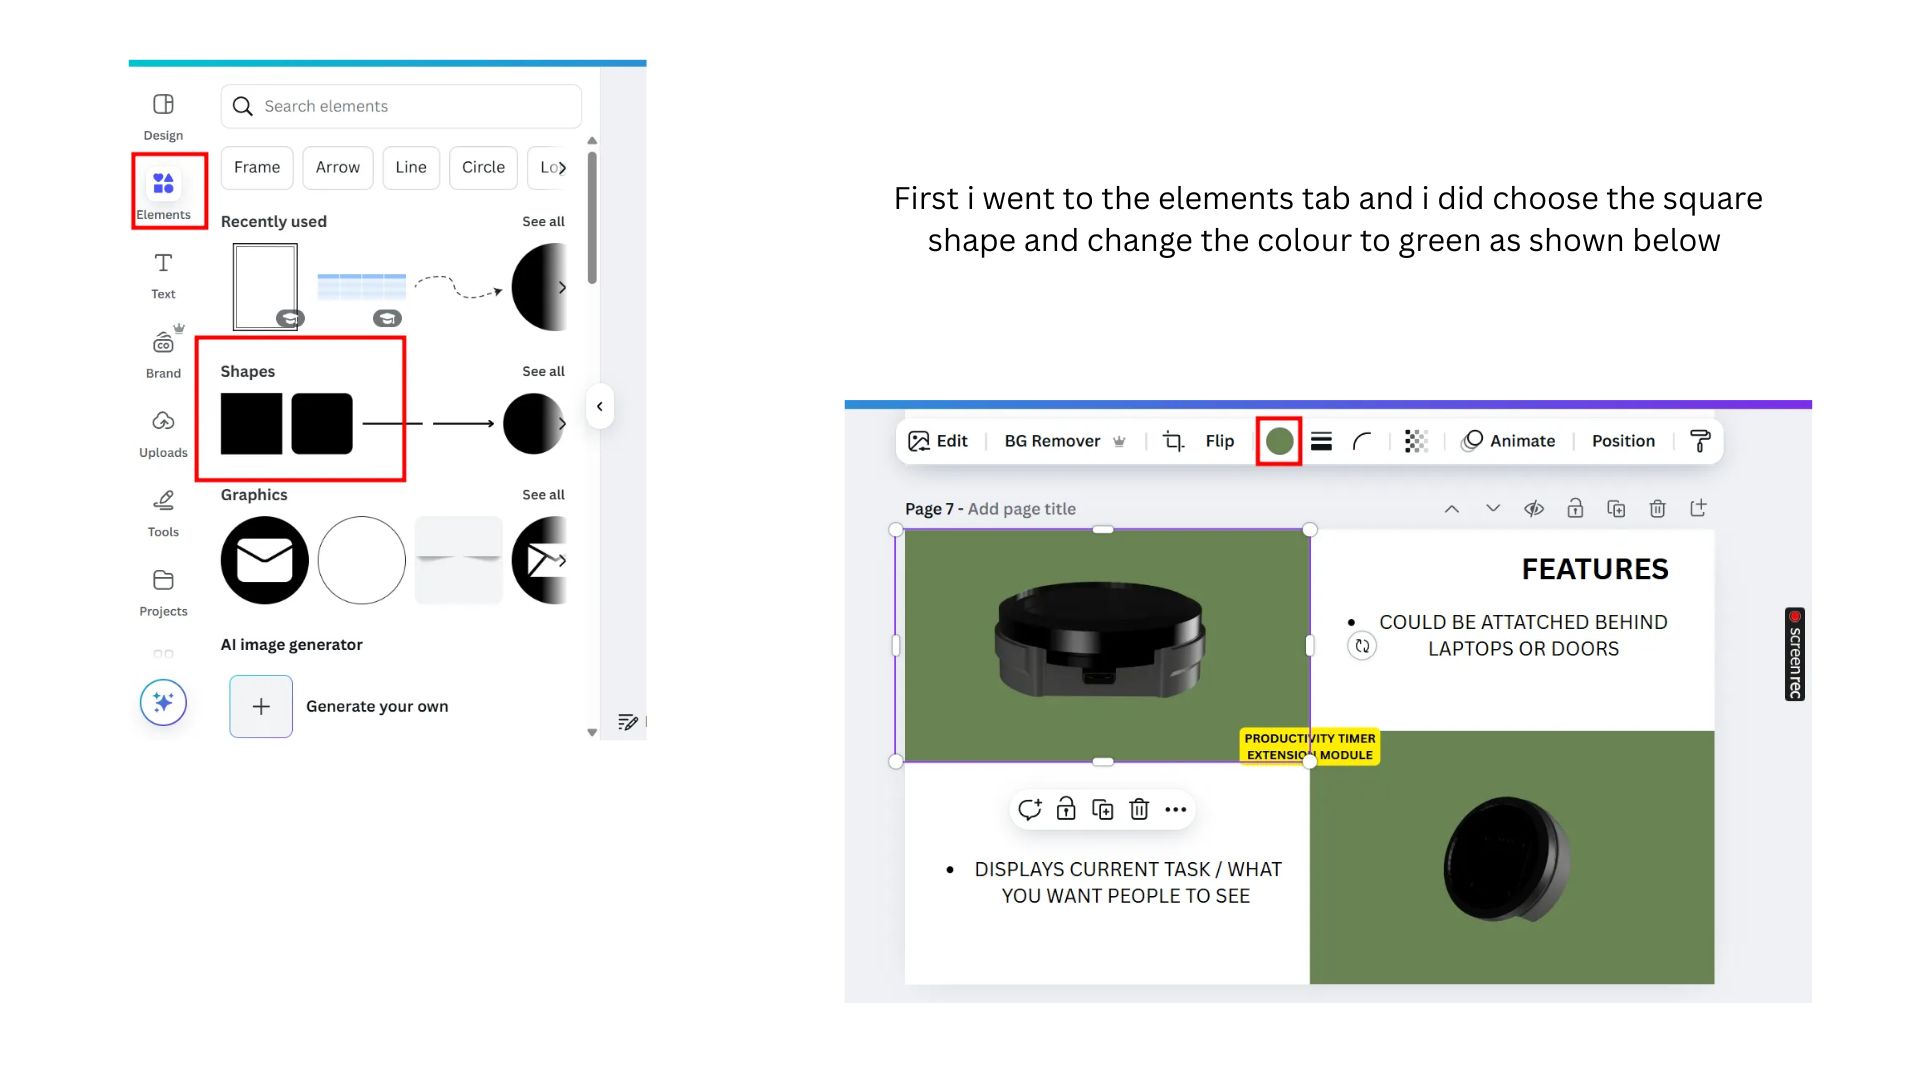Viewport: 1920px width, 1080px height.
Task: Open the Brand sidebar tab
Action: click(x=163, y=354)
